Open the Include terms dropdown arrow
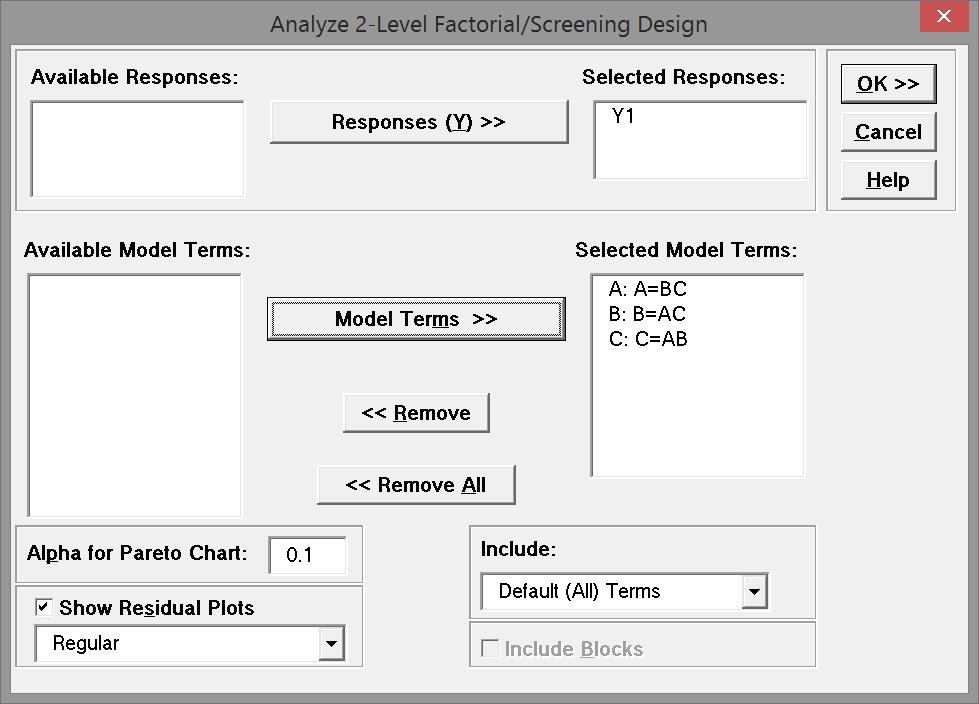The image size is (979, 704). click(x=754, y=592)
